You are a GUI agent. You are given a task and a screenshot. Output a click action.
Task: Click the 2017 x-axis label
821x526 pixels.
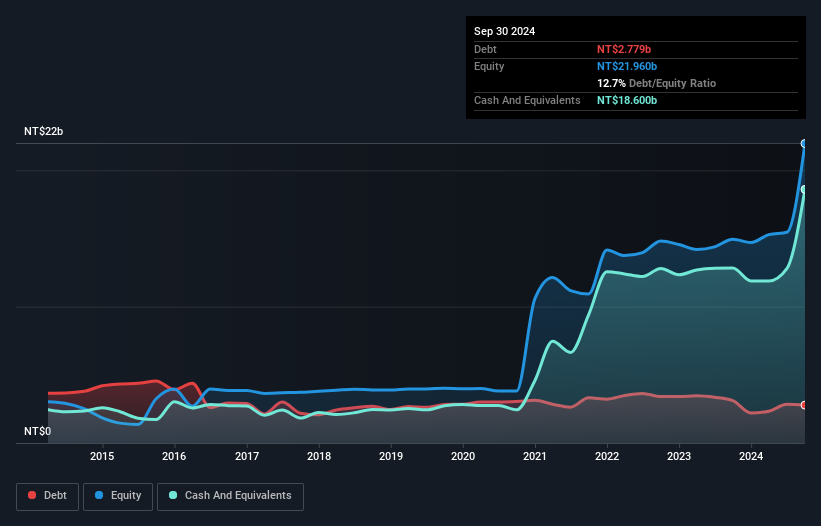click(247, 456)
